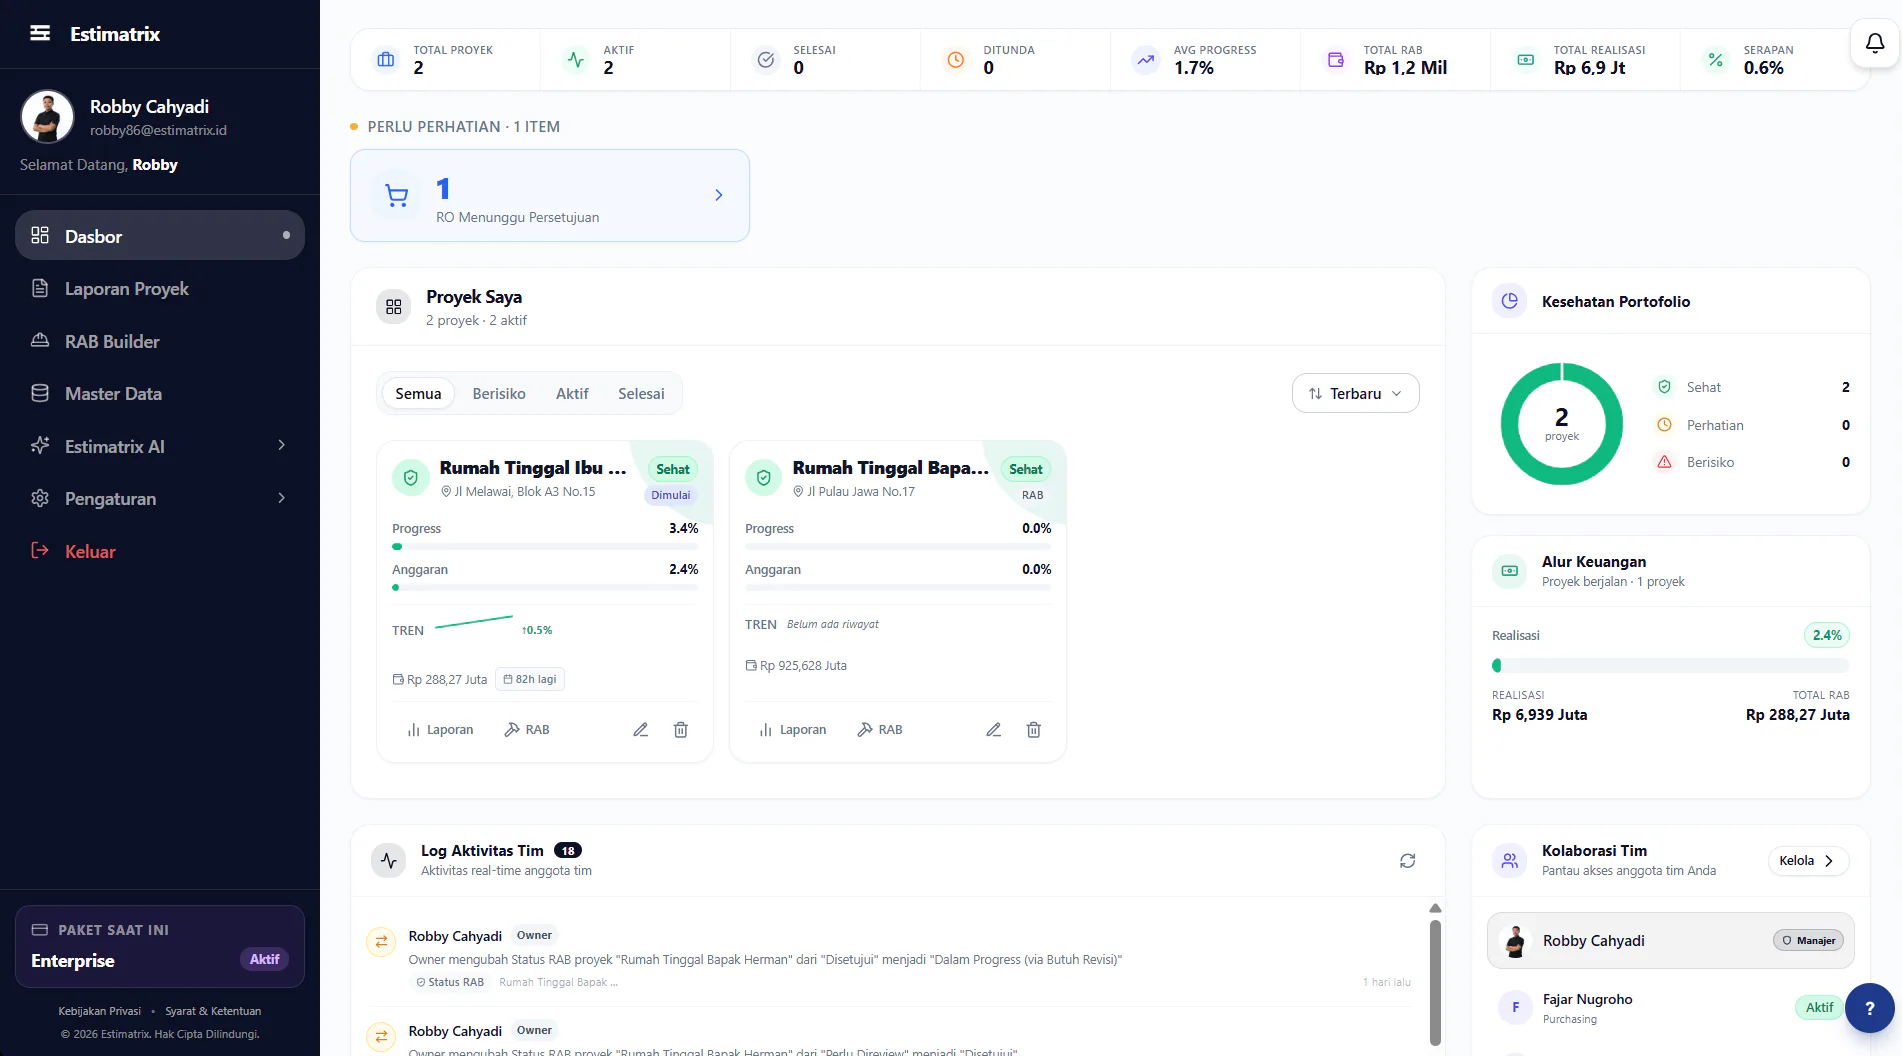The width and height of the screenshot is (1902, 1056).
Task: Select the Berisiko filter tab
Action: coord(499,393)
